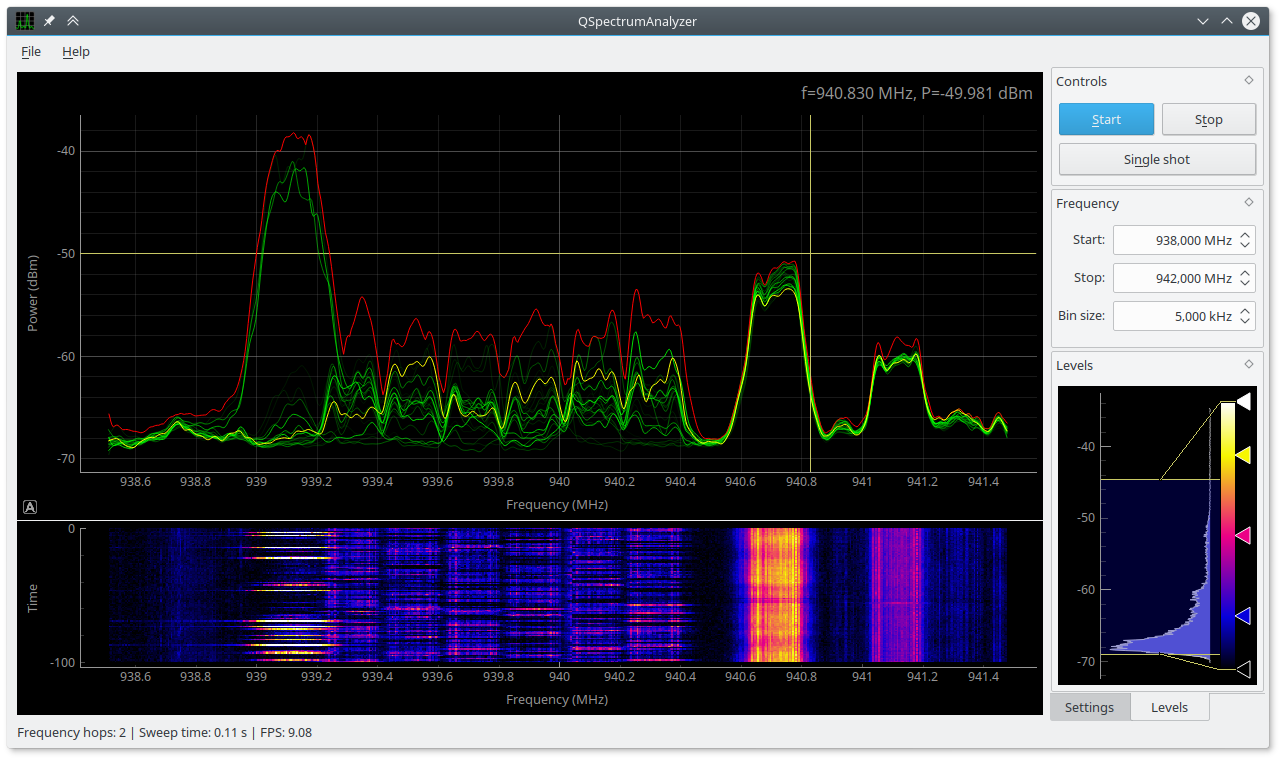Switch to the Settings tab
This screenshot has width=1282, height=761.
1089,707
